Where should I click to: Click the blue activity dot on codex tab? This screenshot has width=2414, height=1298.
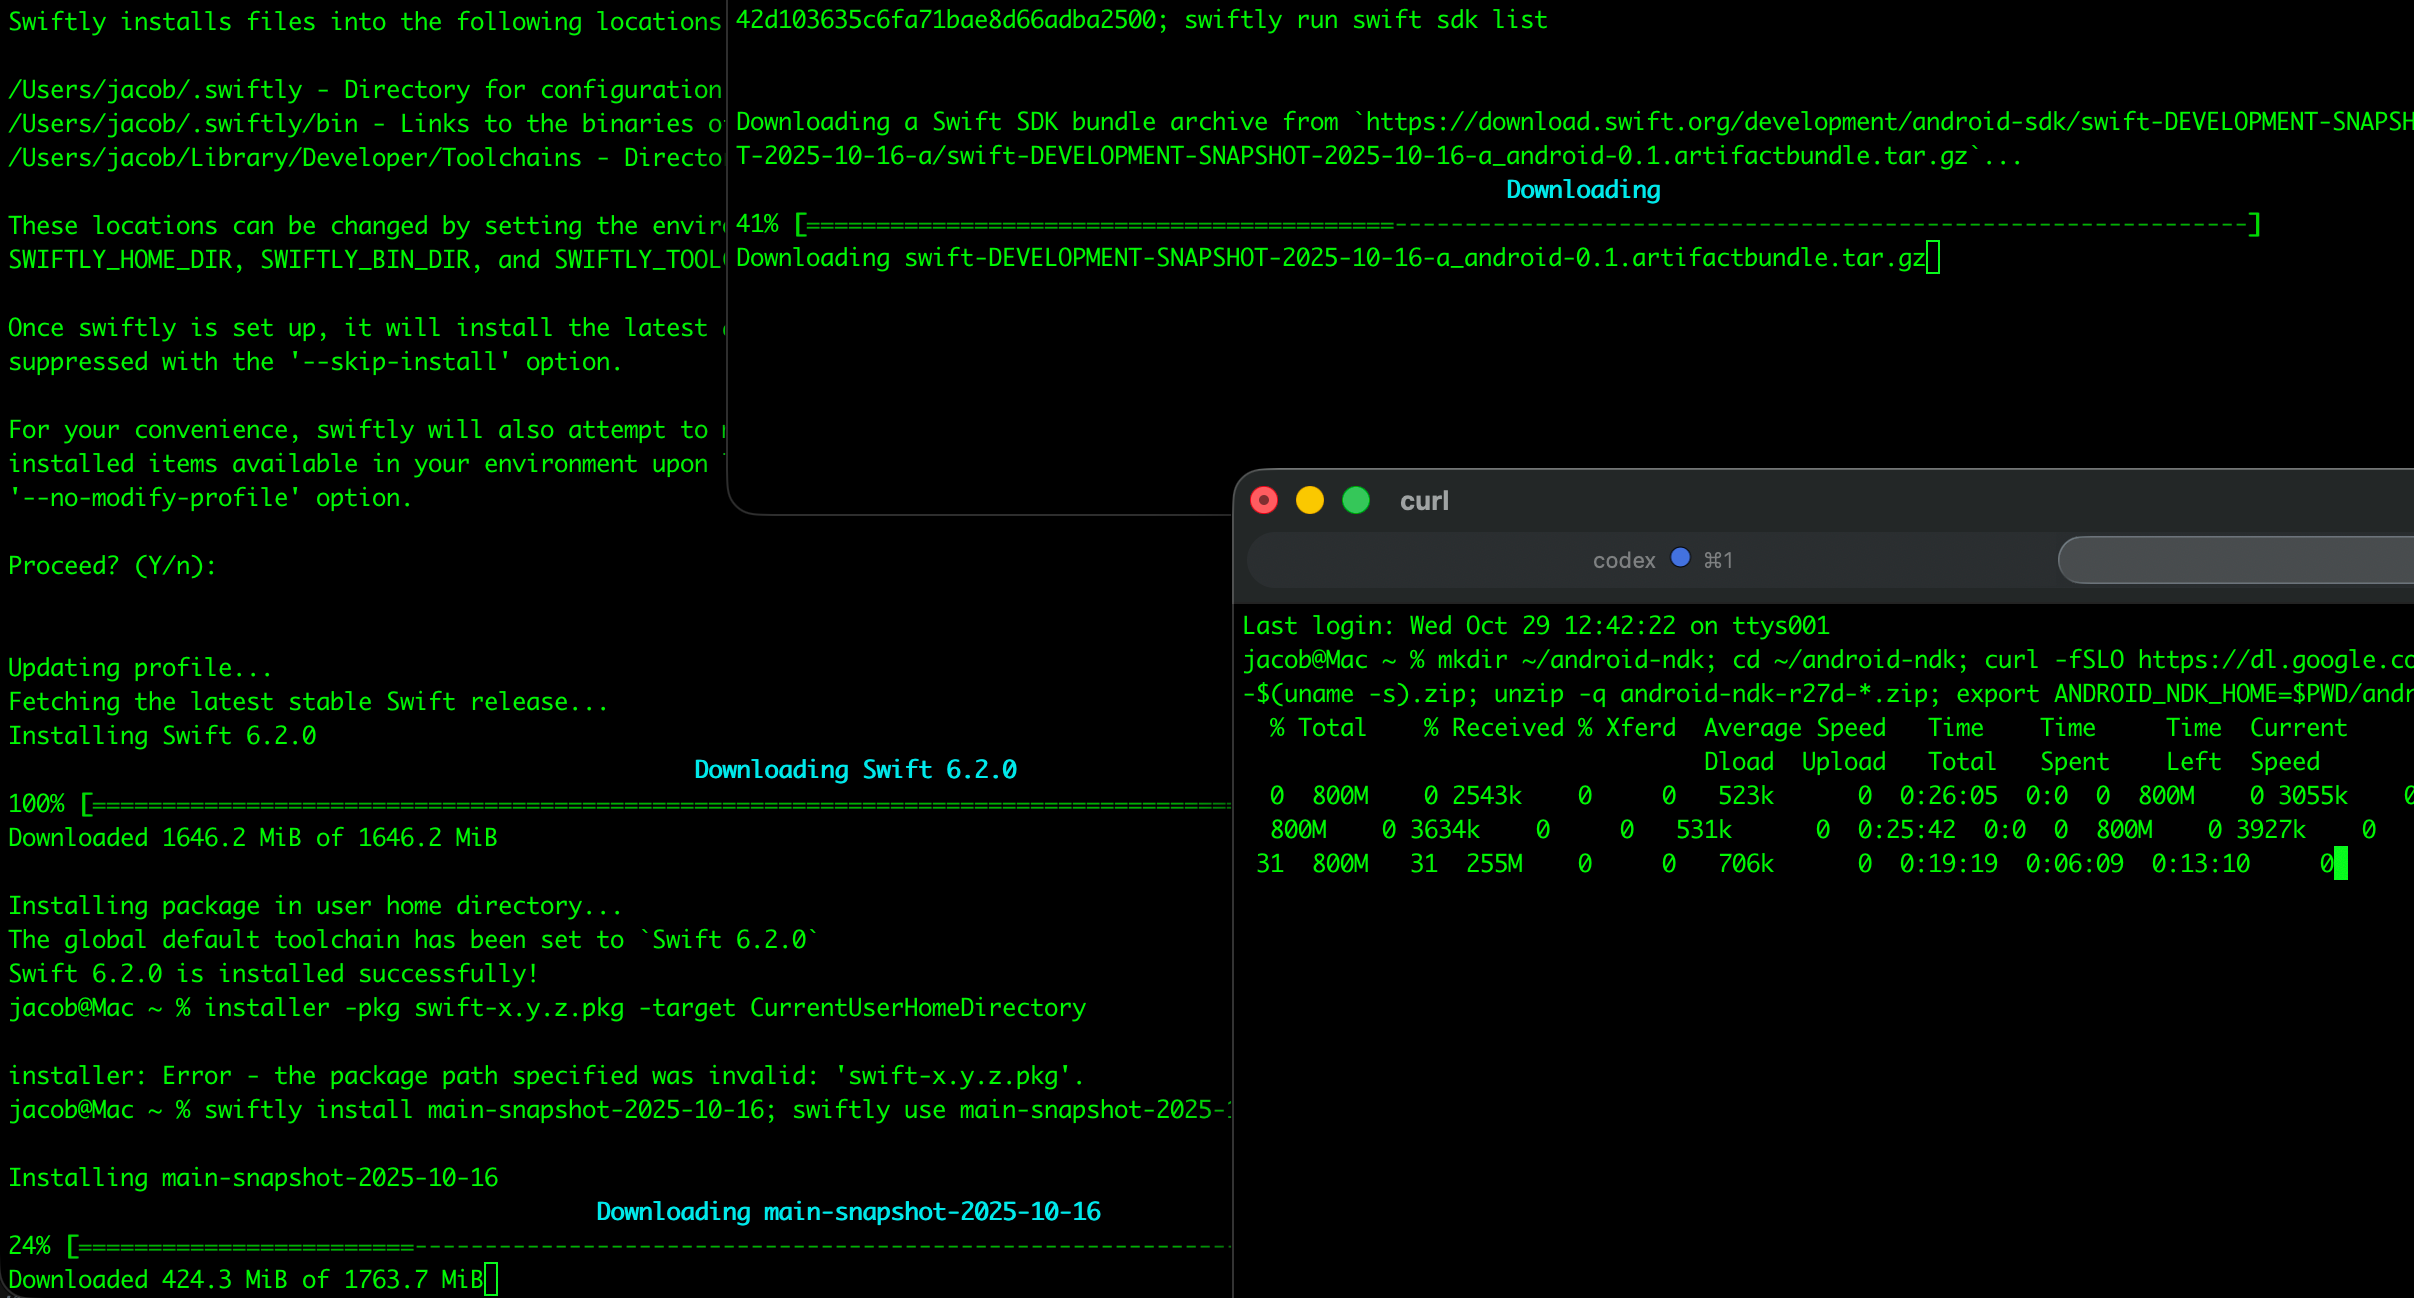(x=1680, y=558)
